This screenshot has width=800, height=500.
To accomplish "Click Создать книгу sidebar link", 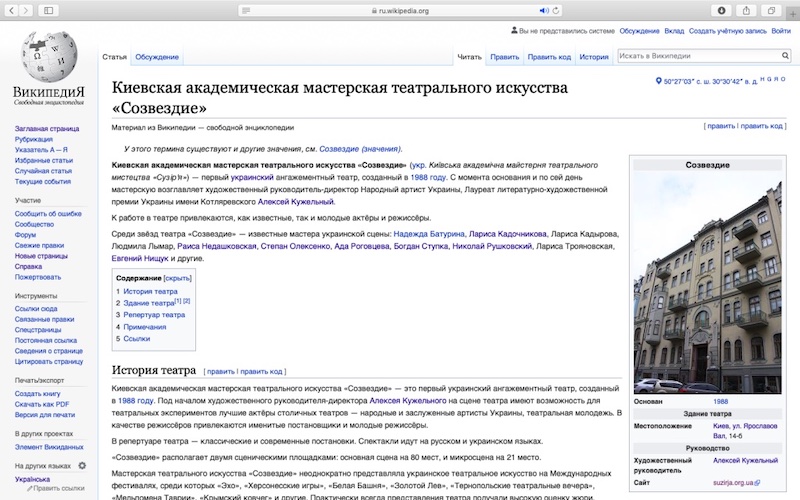I will [x=37, y=394].
